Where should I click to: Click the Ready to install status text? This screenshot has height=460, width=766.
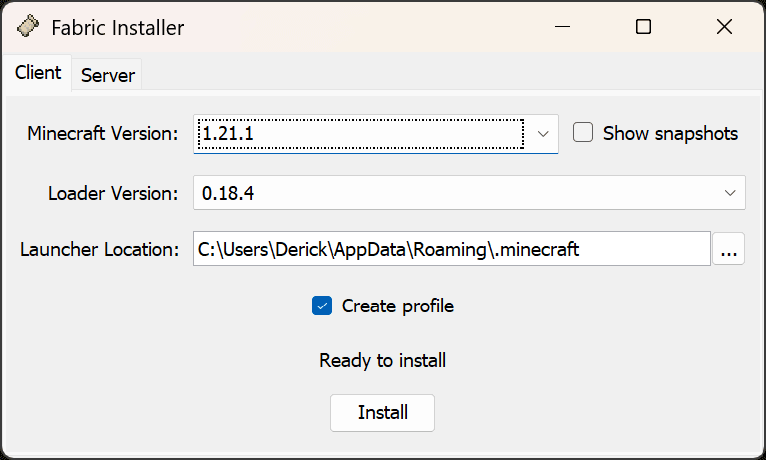[383, 360]
